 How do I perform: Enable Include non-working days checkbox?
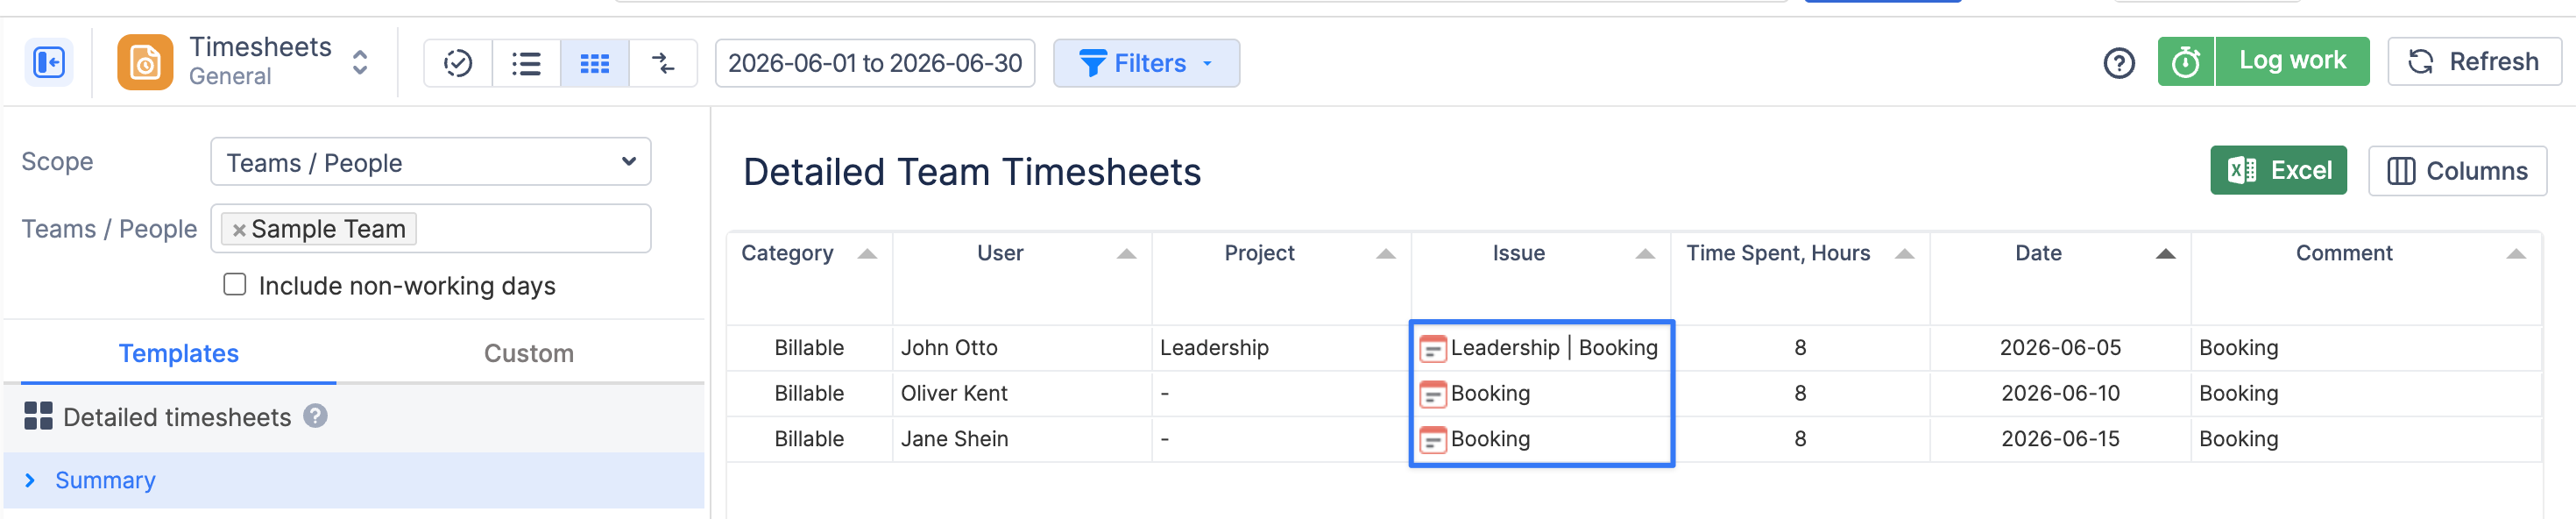click(235, 285)
